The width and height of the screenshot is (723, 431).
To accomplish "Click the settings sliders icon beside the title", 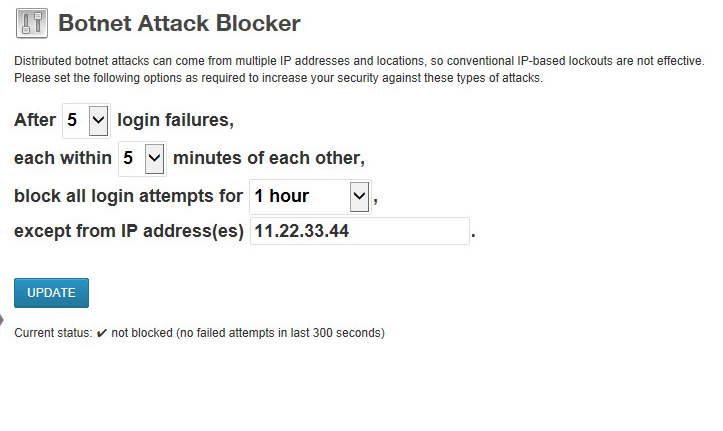I will [x=32, y=23].
